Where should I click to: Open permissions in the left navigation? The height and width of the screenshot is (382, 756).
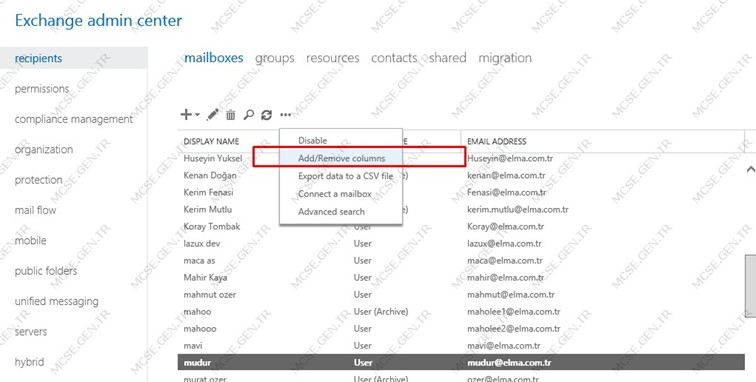42,89
